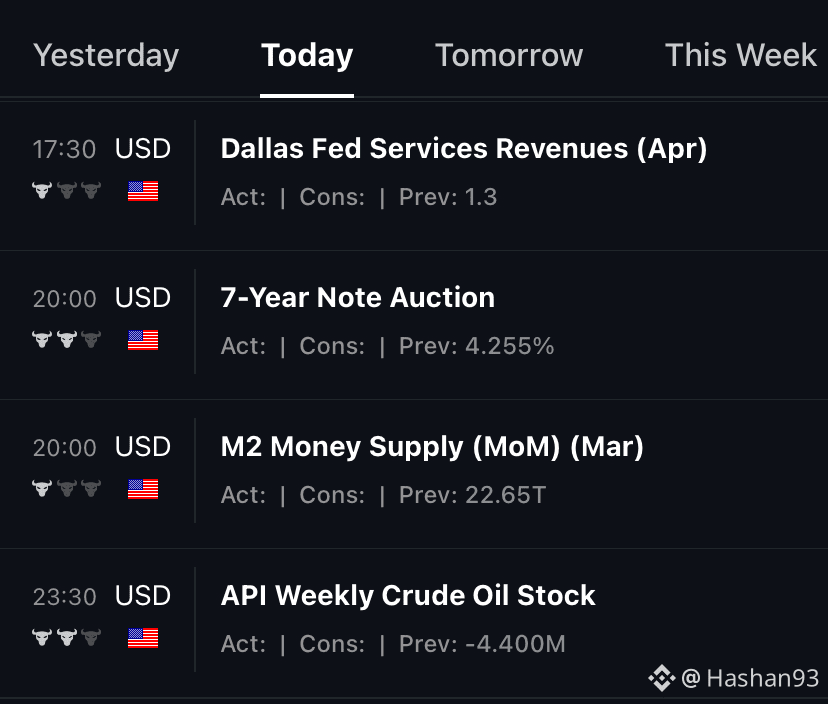
Task: Click the Binance logo in watermark
Action: 662,678
